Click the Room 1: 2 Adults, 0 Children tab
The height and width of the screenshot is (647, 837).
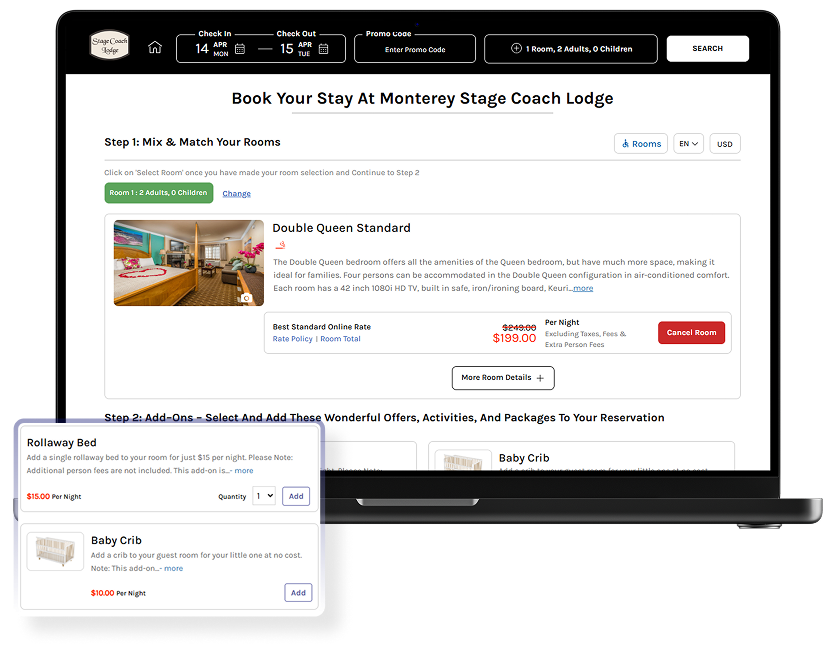(x=159, y=193)
